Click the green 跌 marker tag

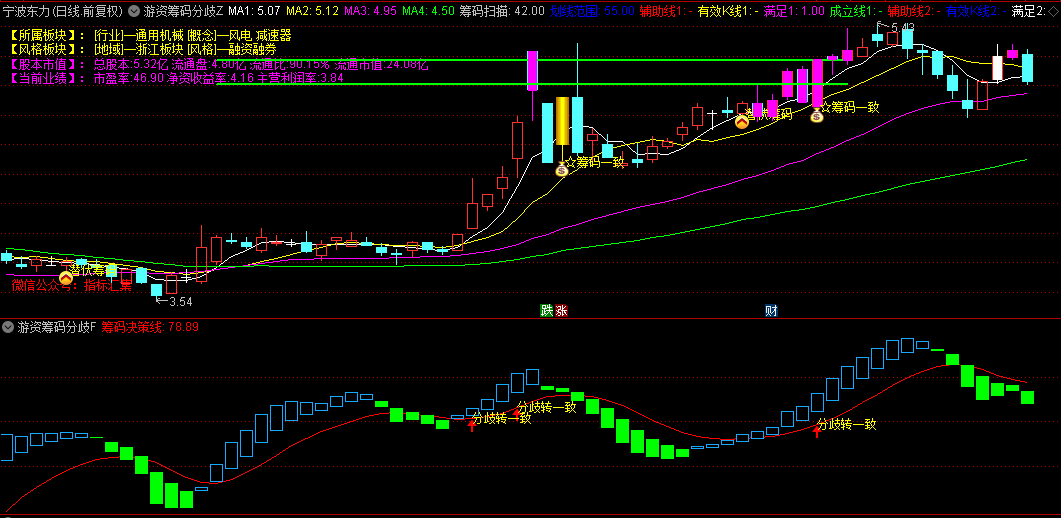click(546, 311)
